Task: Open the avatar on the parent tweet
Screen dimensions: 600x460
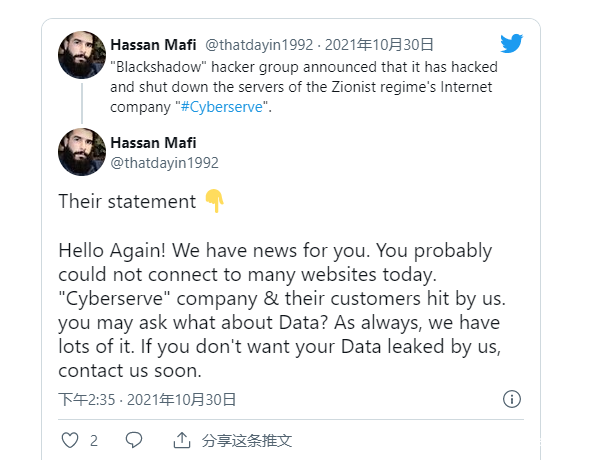Action: pyautogui.click(x=82, y=55)
